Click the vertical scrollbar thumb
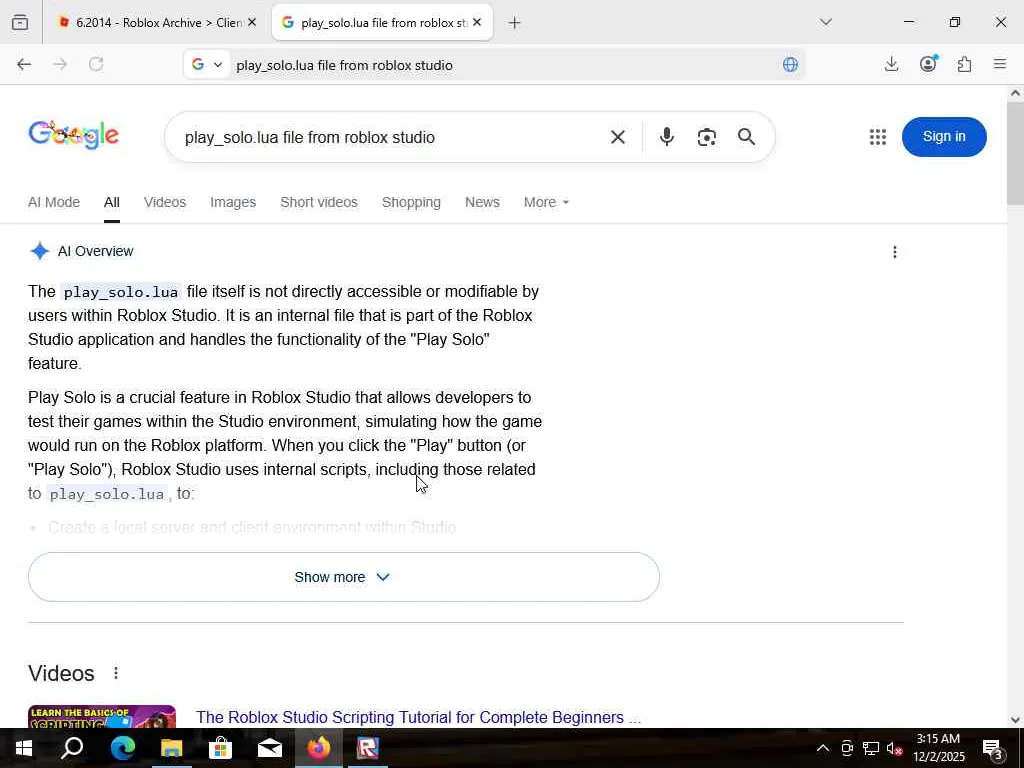This screenshot has width=1024, height=768. point(1015,153)
